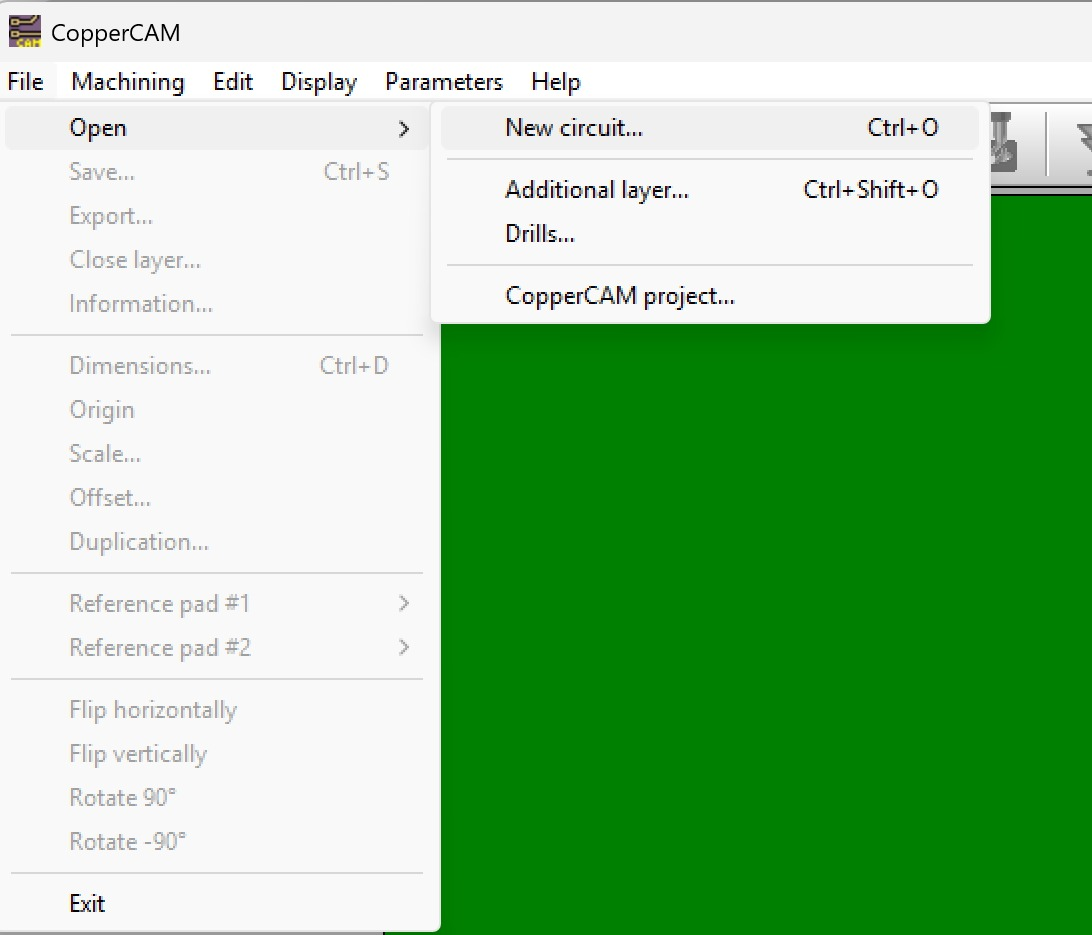The height and width of the screenshot is (935, 1092).
Task: Click the Scale... menu entry
Action: click(x=217, y=454)
